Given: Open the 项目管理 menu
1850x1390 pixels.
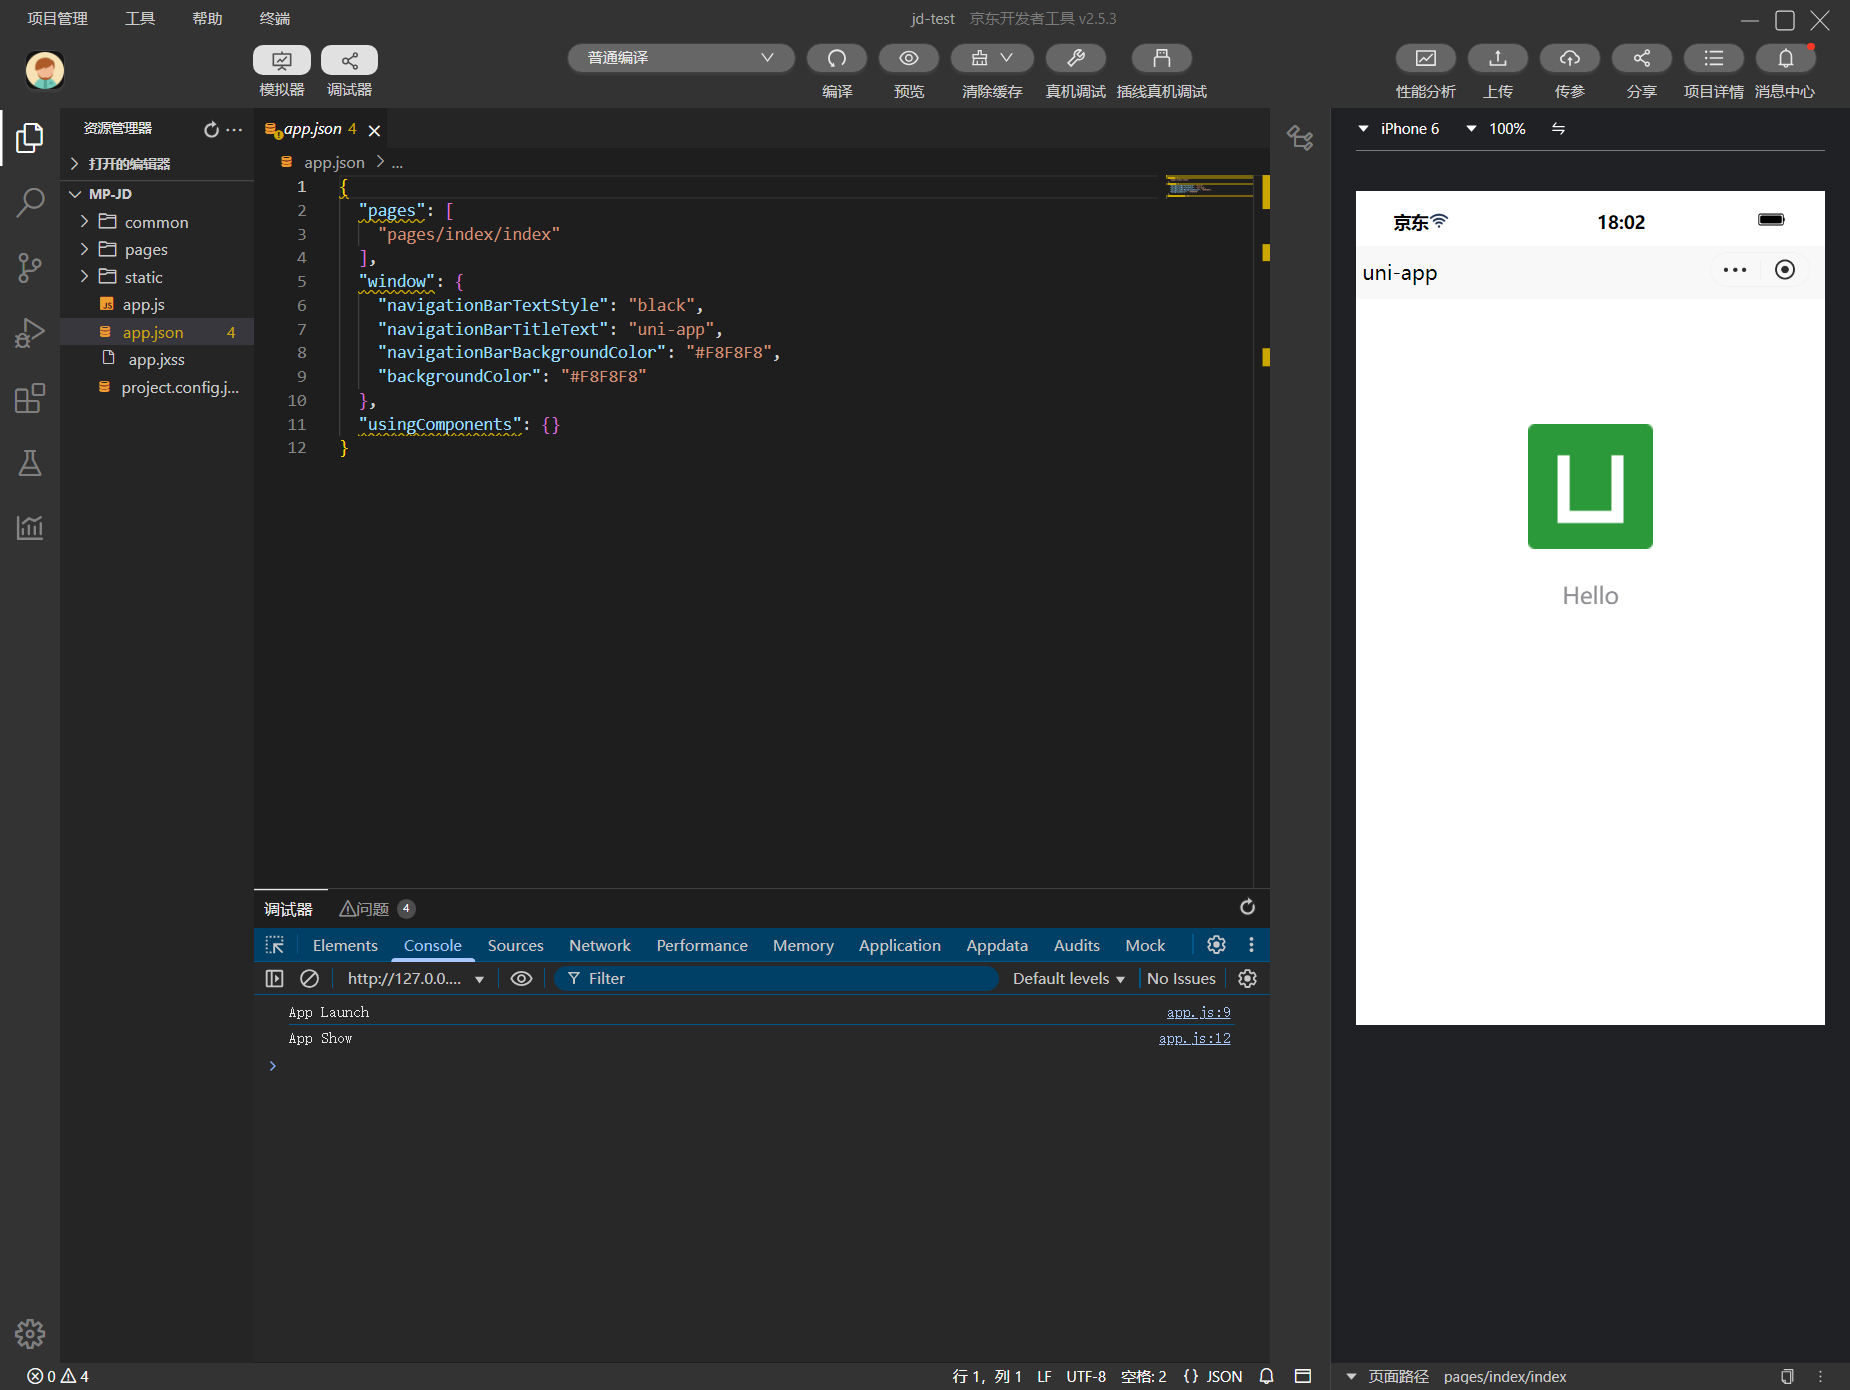Looking at the screenshot, I should (x=57, y=18).
